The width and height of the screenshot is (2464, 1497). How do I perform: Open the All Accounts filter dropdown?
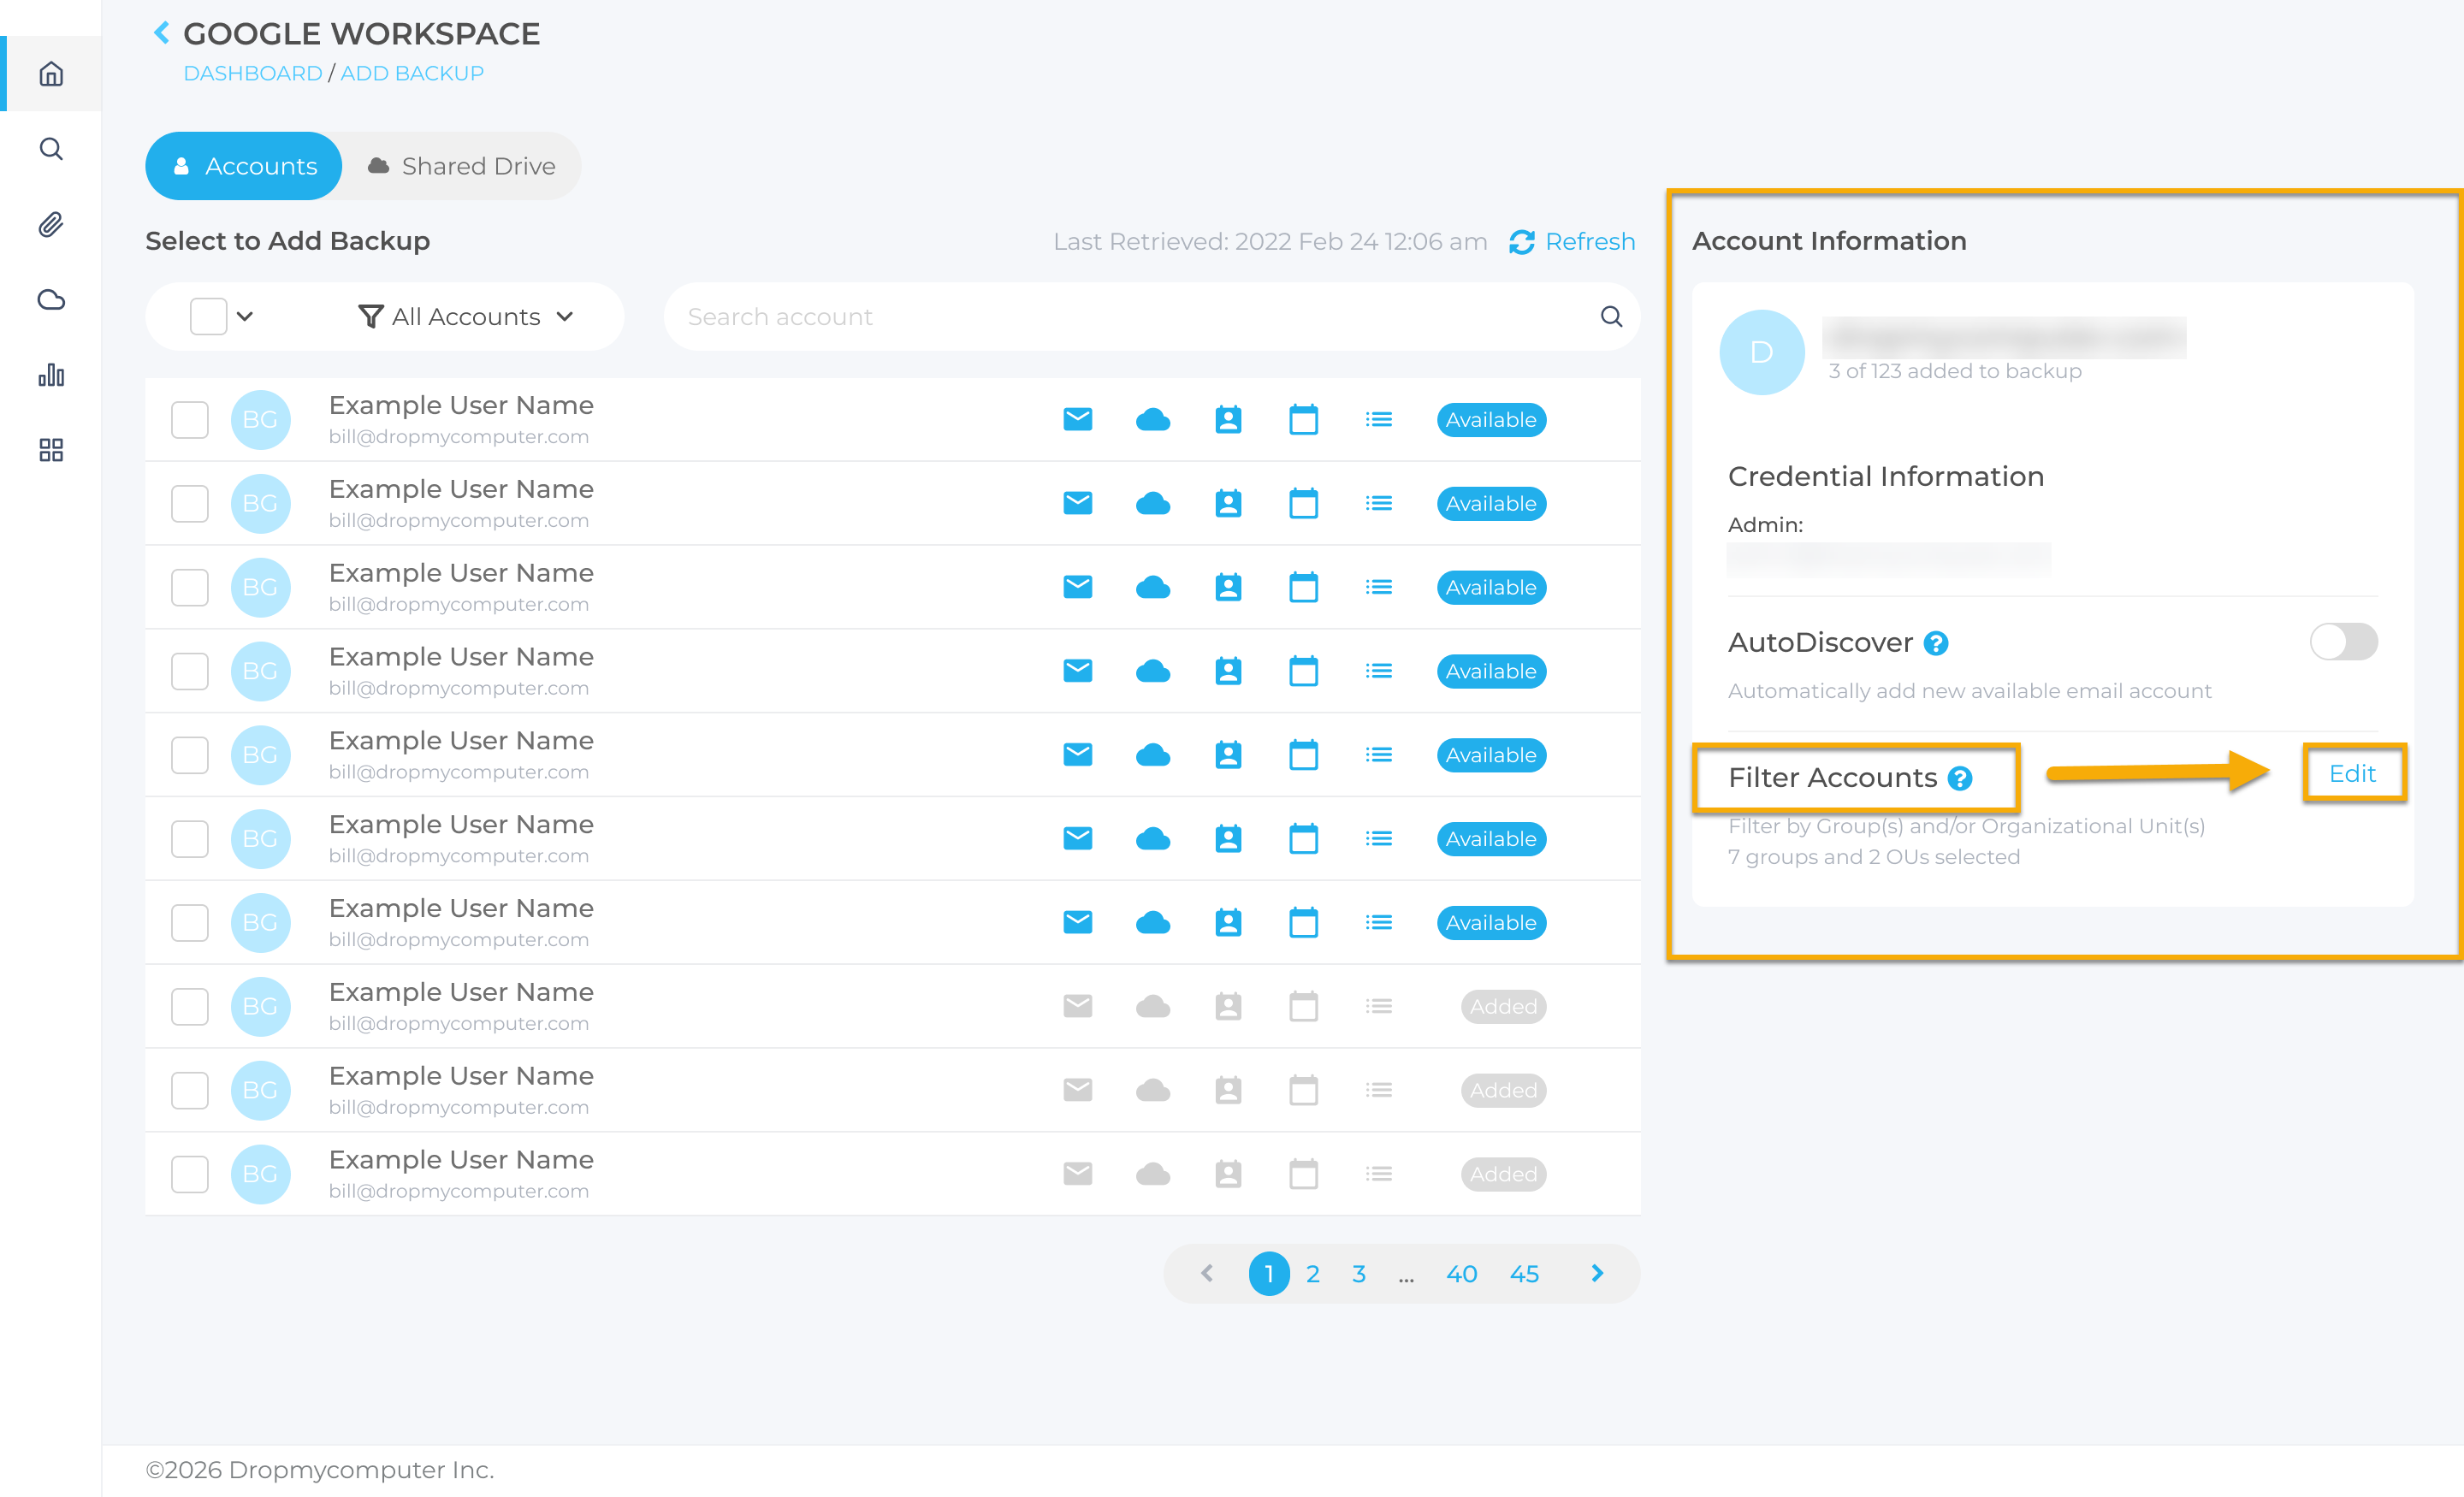point(466,316)
